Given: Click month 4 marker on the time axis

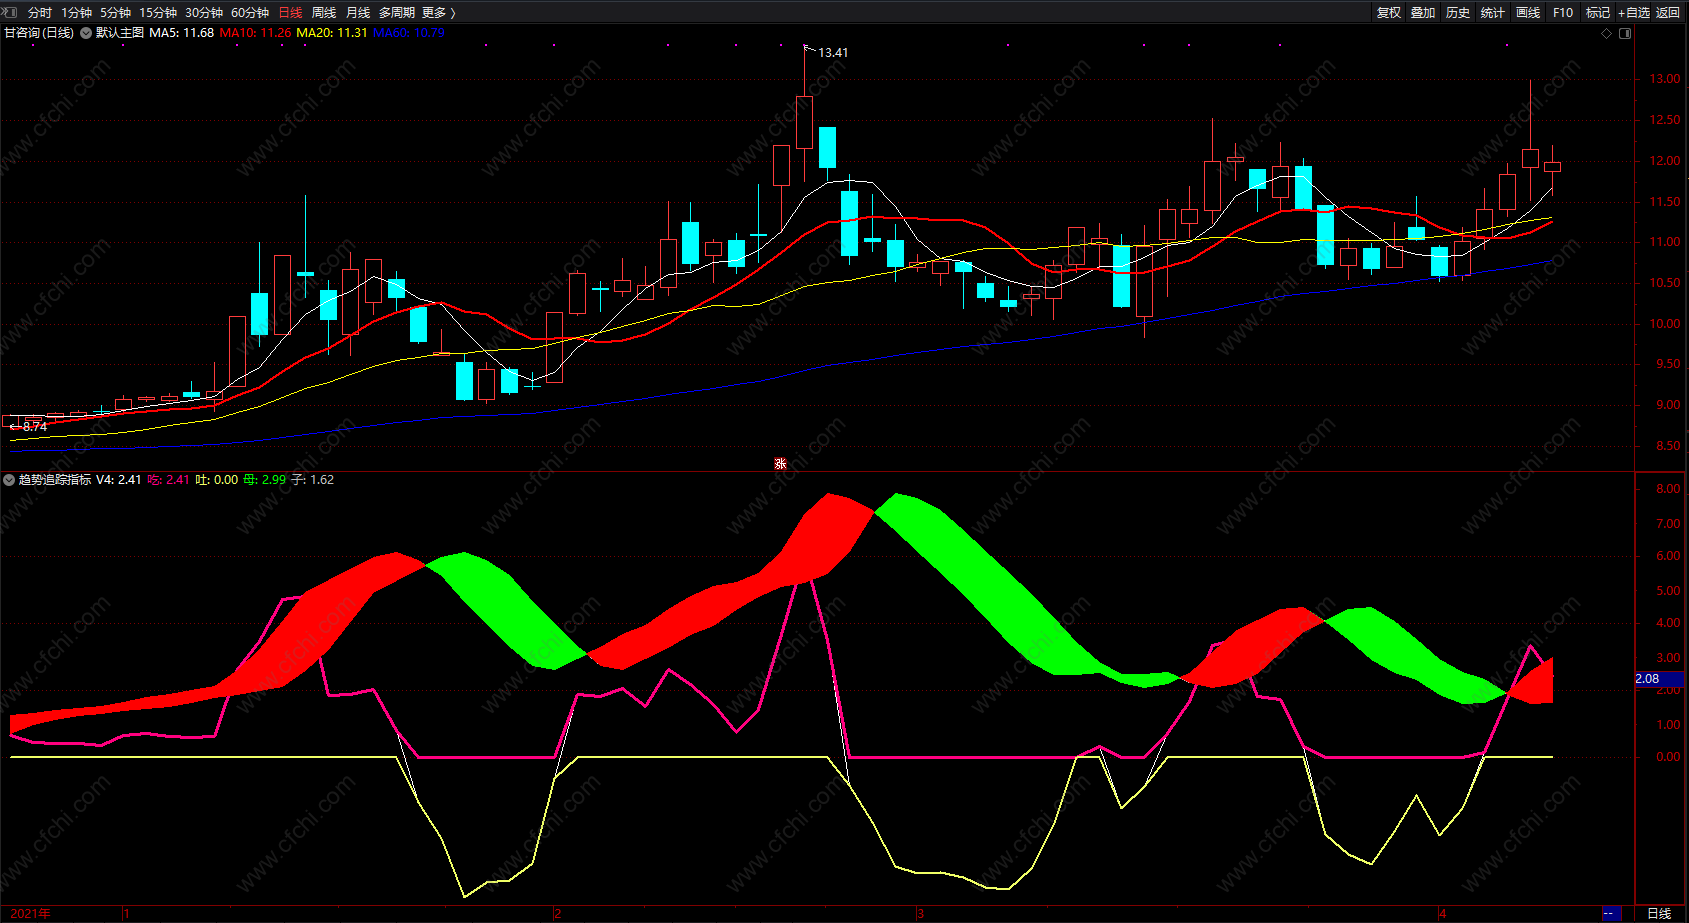Looking at the screenshot, I should [x=1442, y=914].
